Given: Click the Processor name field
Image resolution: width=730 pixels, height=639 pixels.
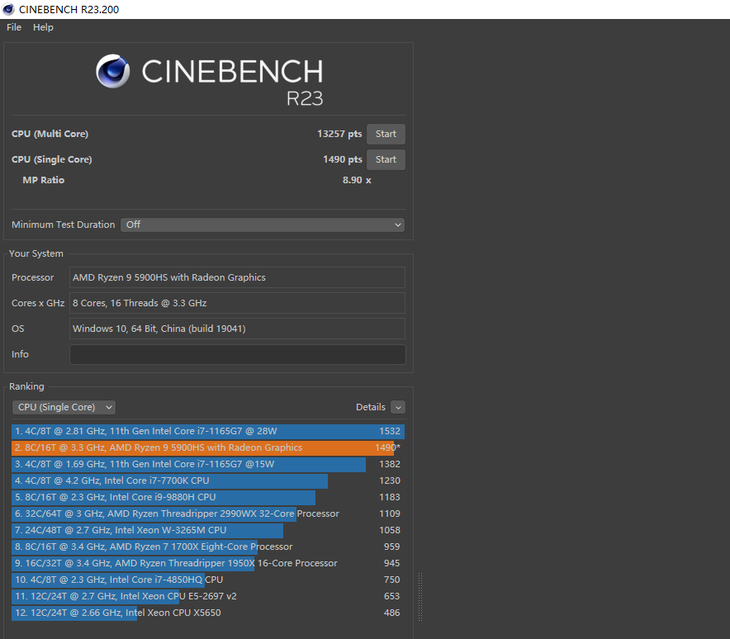Looking at the screenshot, I should click(237, 278).
